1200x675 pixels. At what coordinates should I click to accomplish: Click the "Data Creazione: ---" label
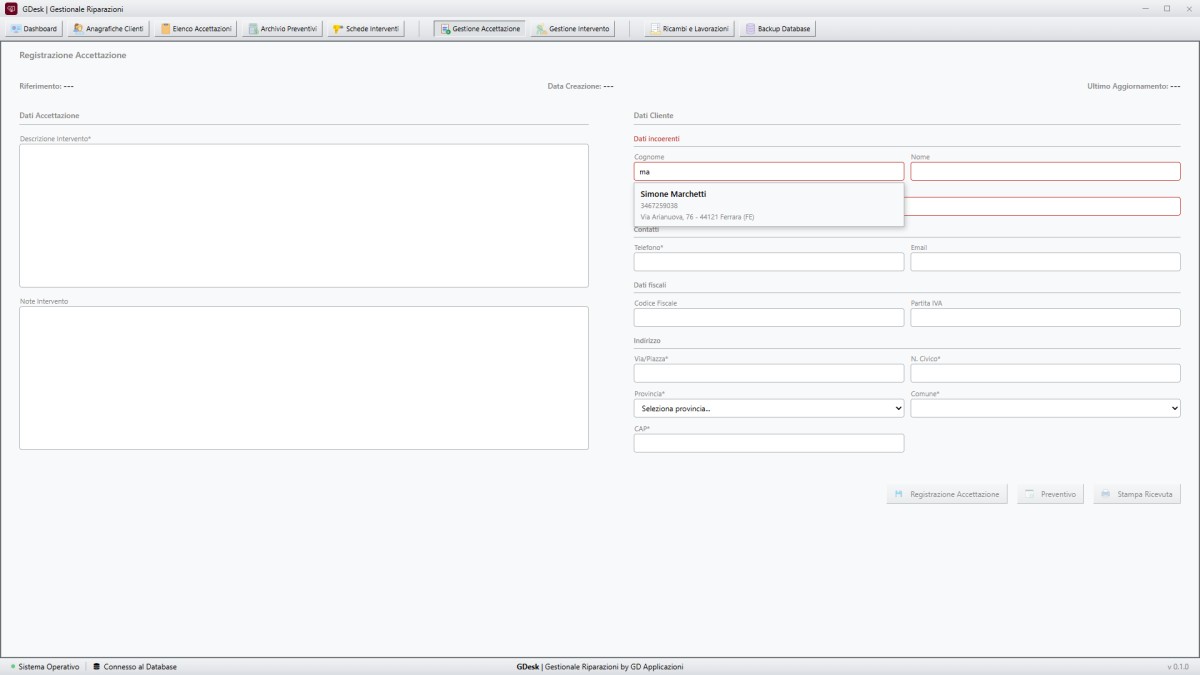click(580, 86)
